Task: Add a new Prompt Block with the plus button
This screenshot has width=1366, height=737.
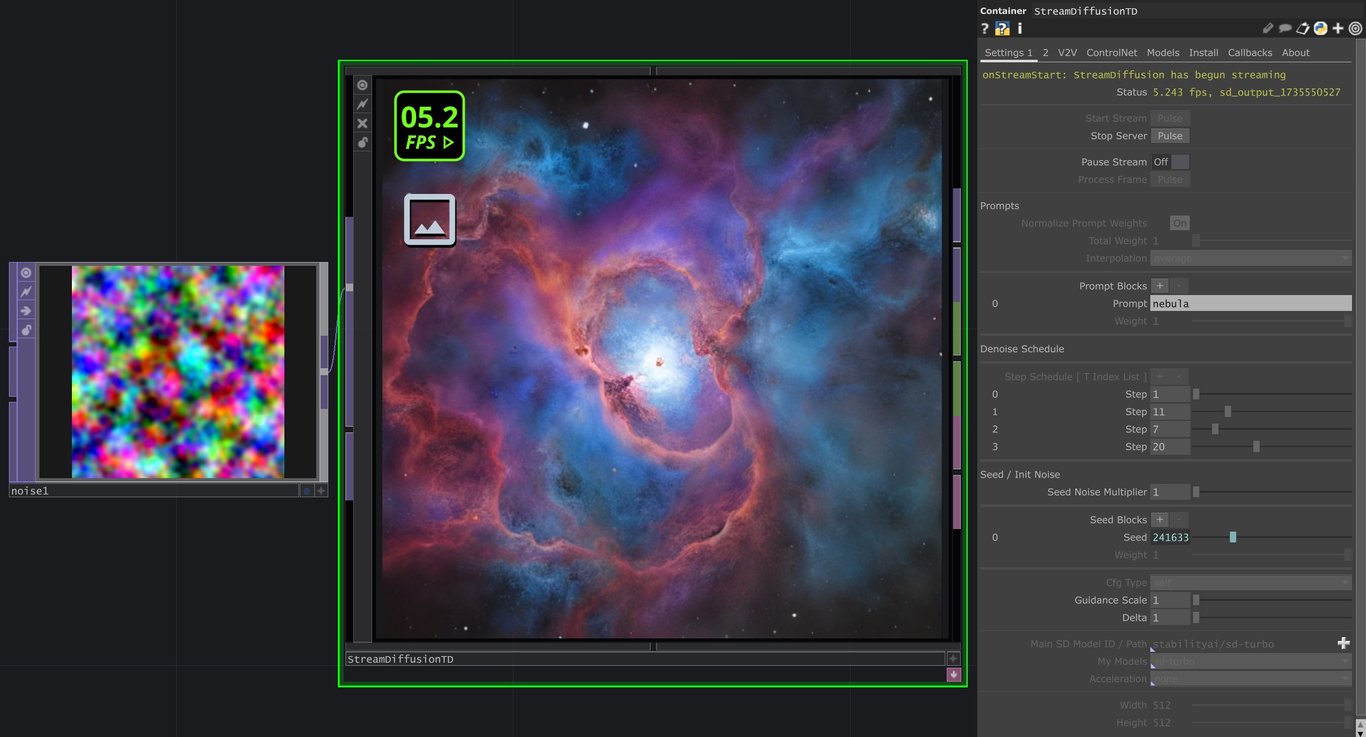Action: pos(1159,285)
